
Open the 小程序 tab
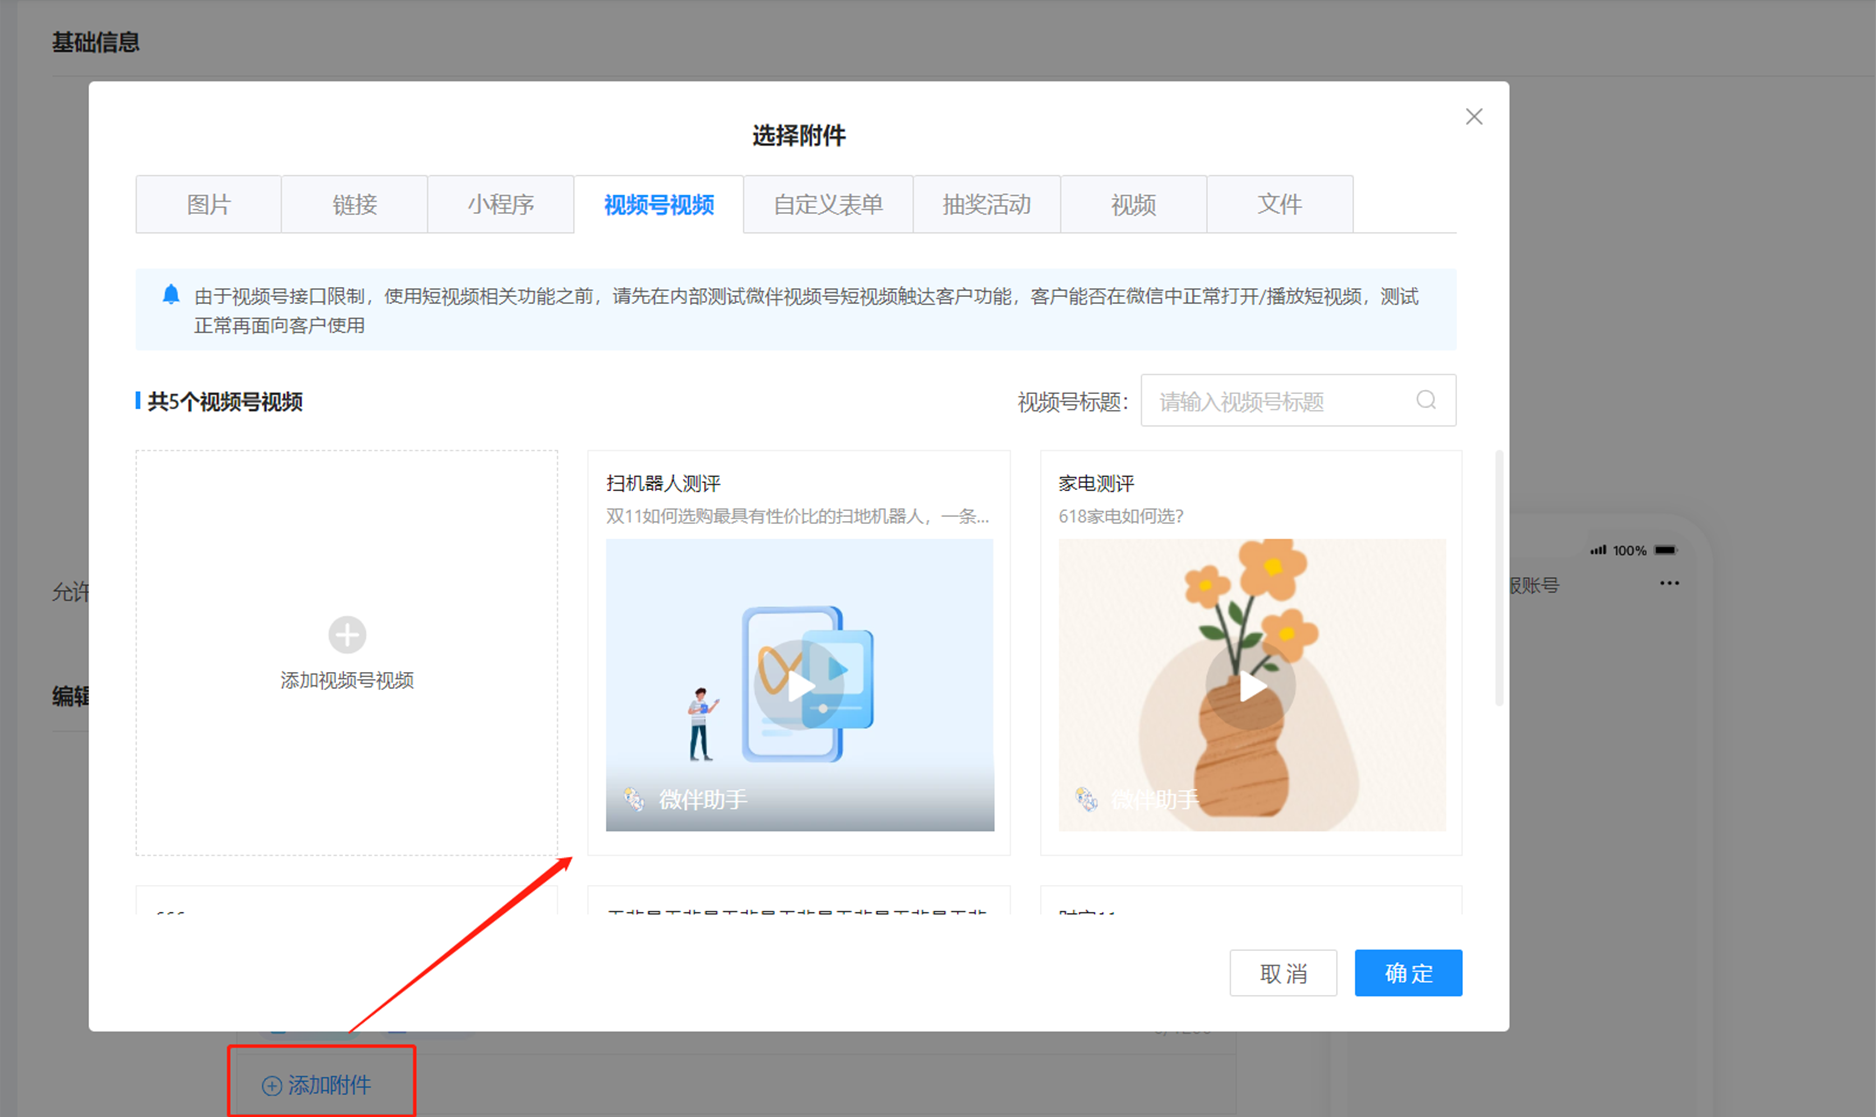501,204
